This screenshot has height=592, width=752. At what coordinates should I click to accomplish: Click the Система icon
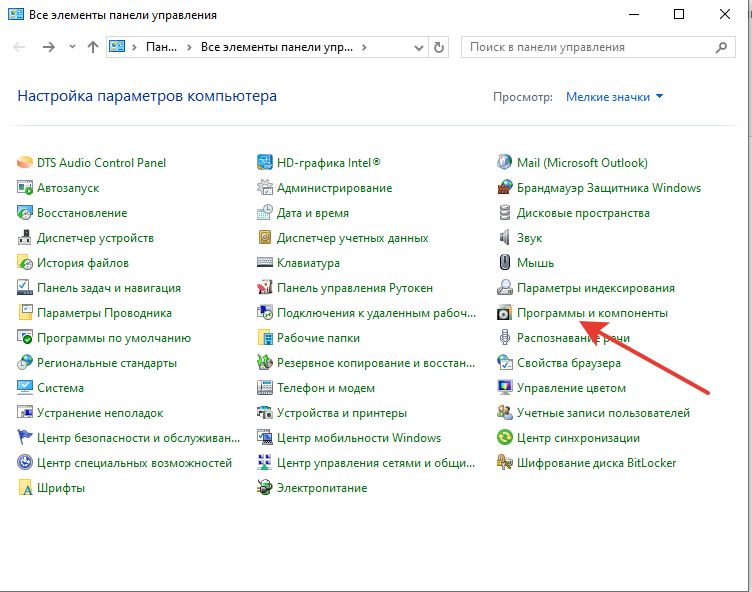pyautogui.click(x=24, y=387)
